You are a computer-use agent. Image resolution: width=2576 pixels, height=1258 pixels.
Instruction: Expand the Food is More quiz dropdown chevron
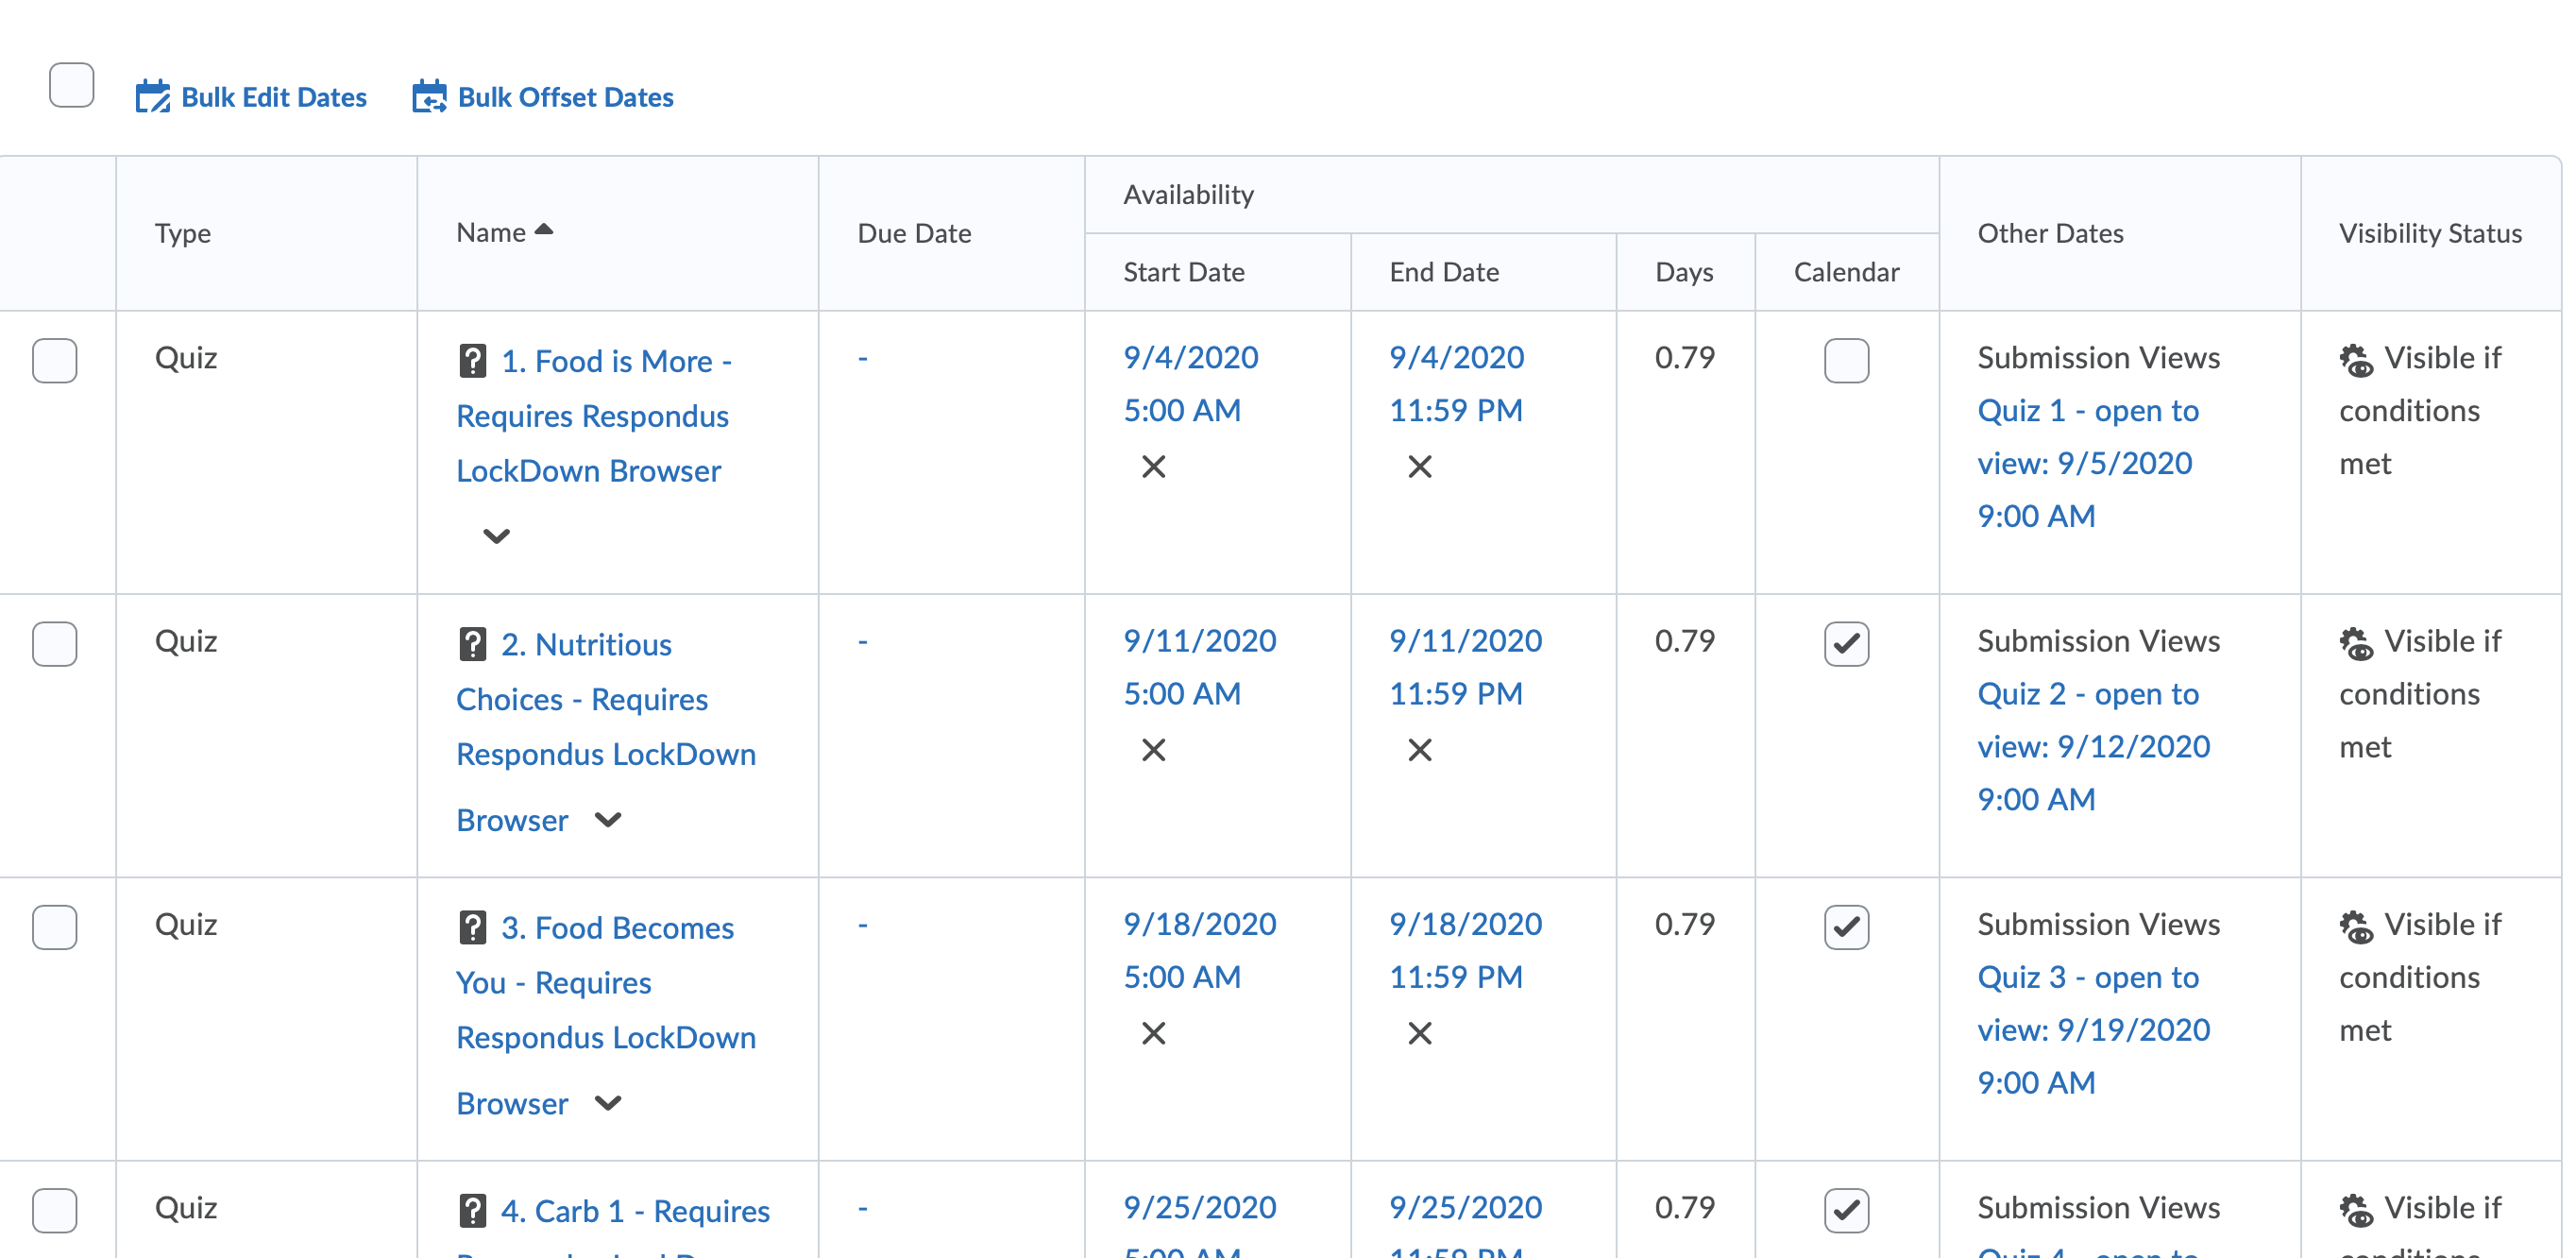coord(496,536)
